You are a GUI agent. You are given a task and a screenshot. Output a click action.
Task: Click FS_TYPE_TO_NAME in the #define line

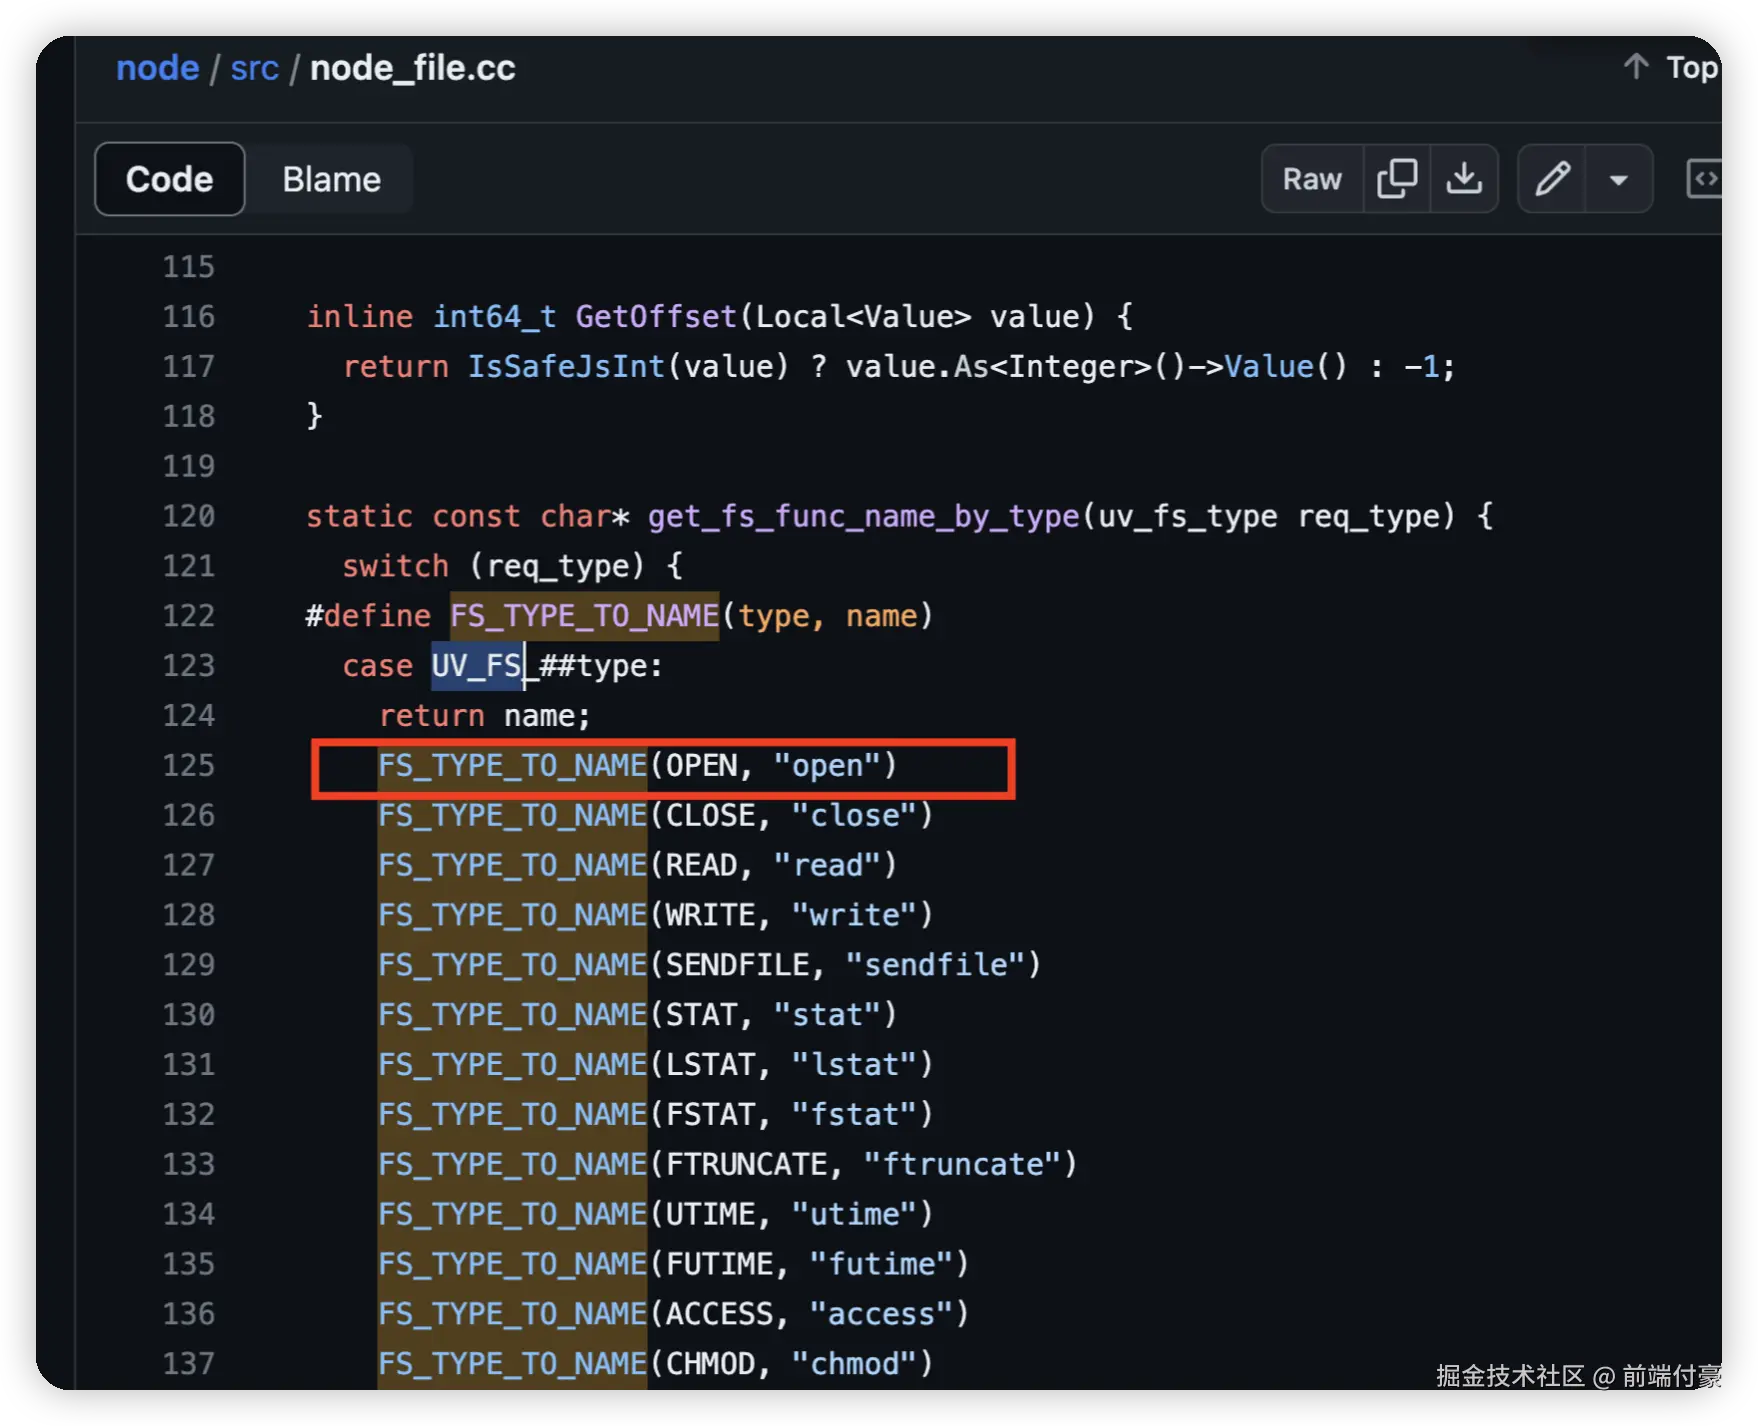click(584, 616)
